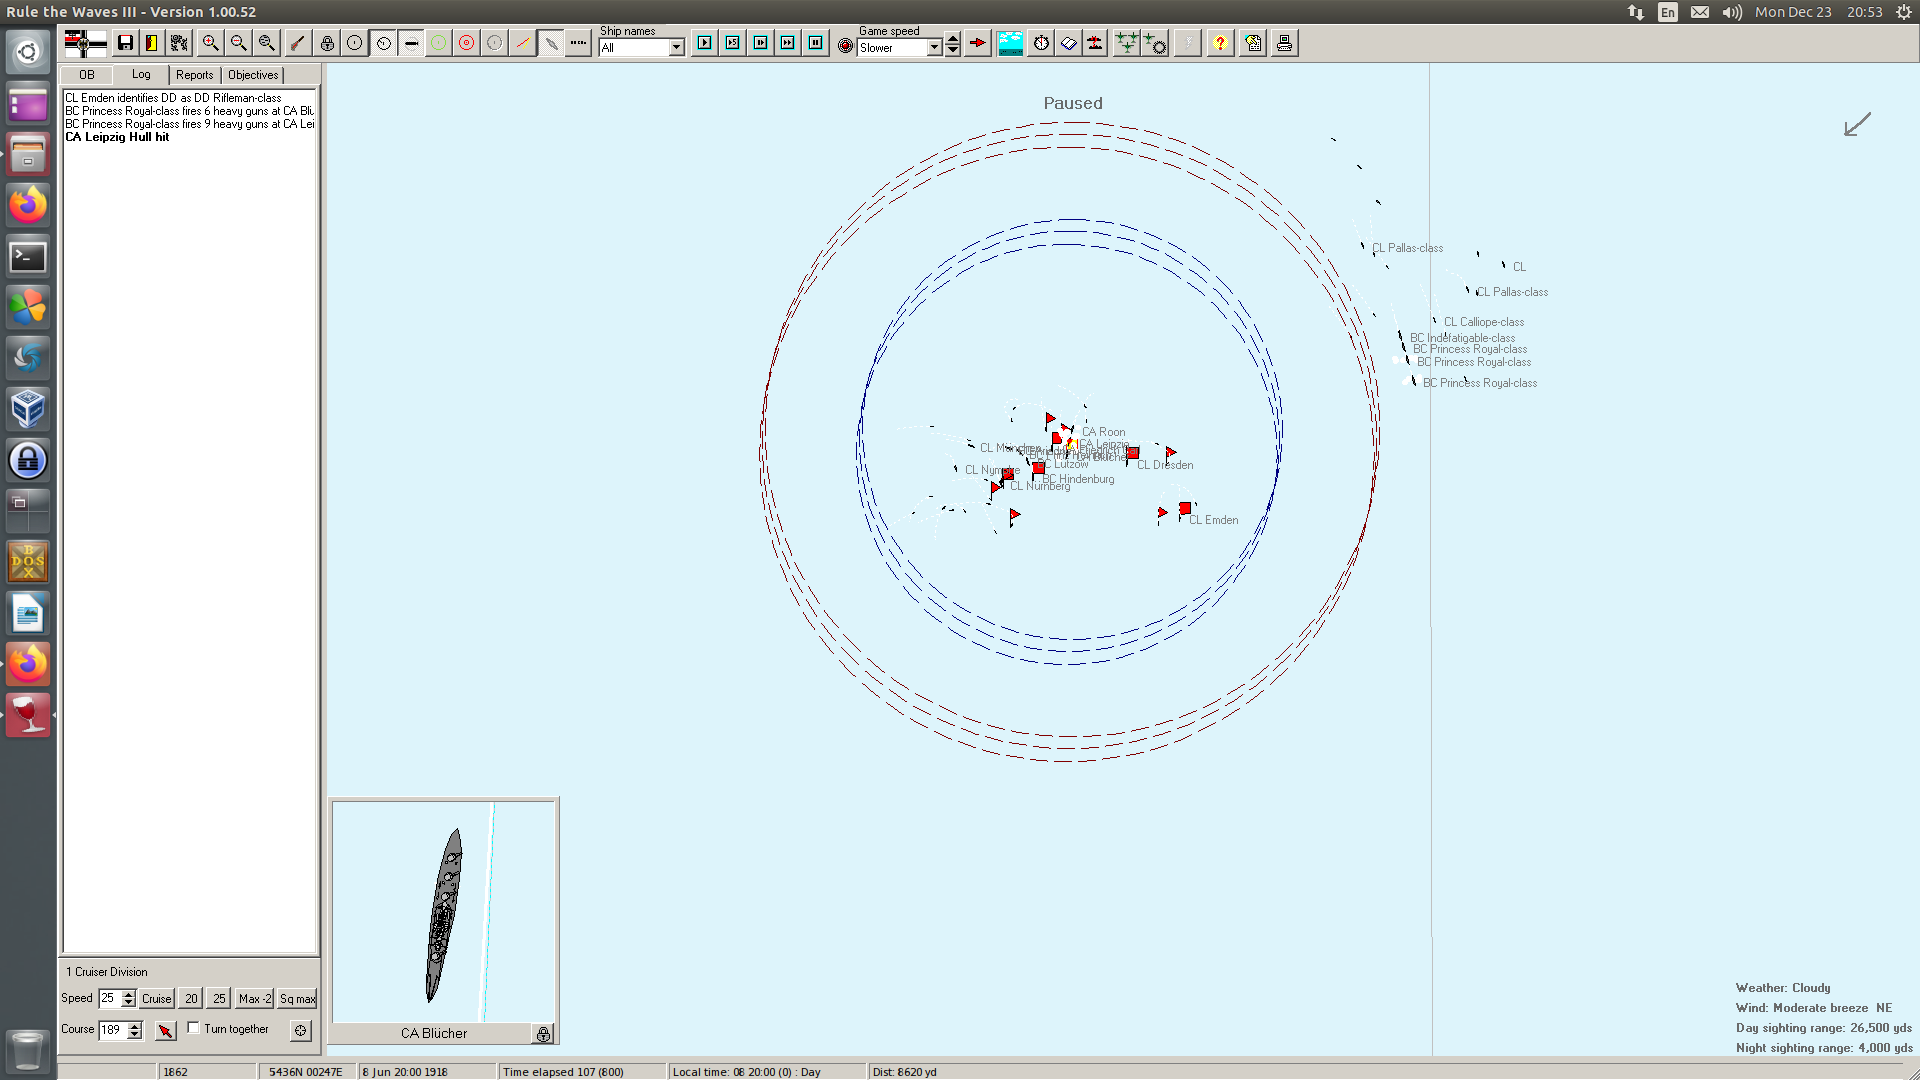
Task: Click the zoom out magnifier icon
Action: click(x=238, y=43)
